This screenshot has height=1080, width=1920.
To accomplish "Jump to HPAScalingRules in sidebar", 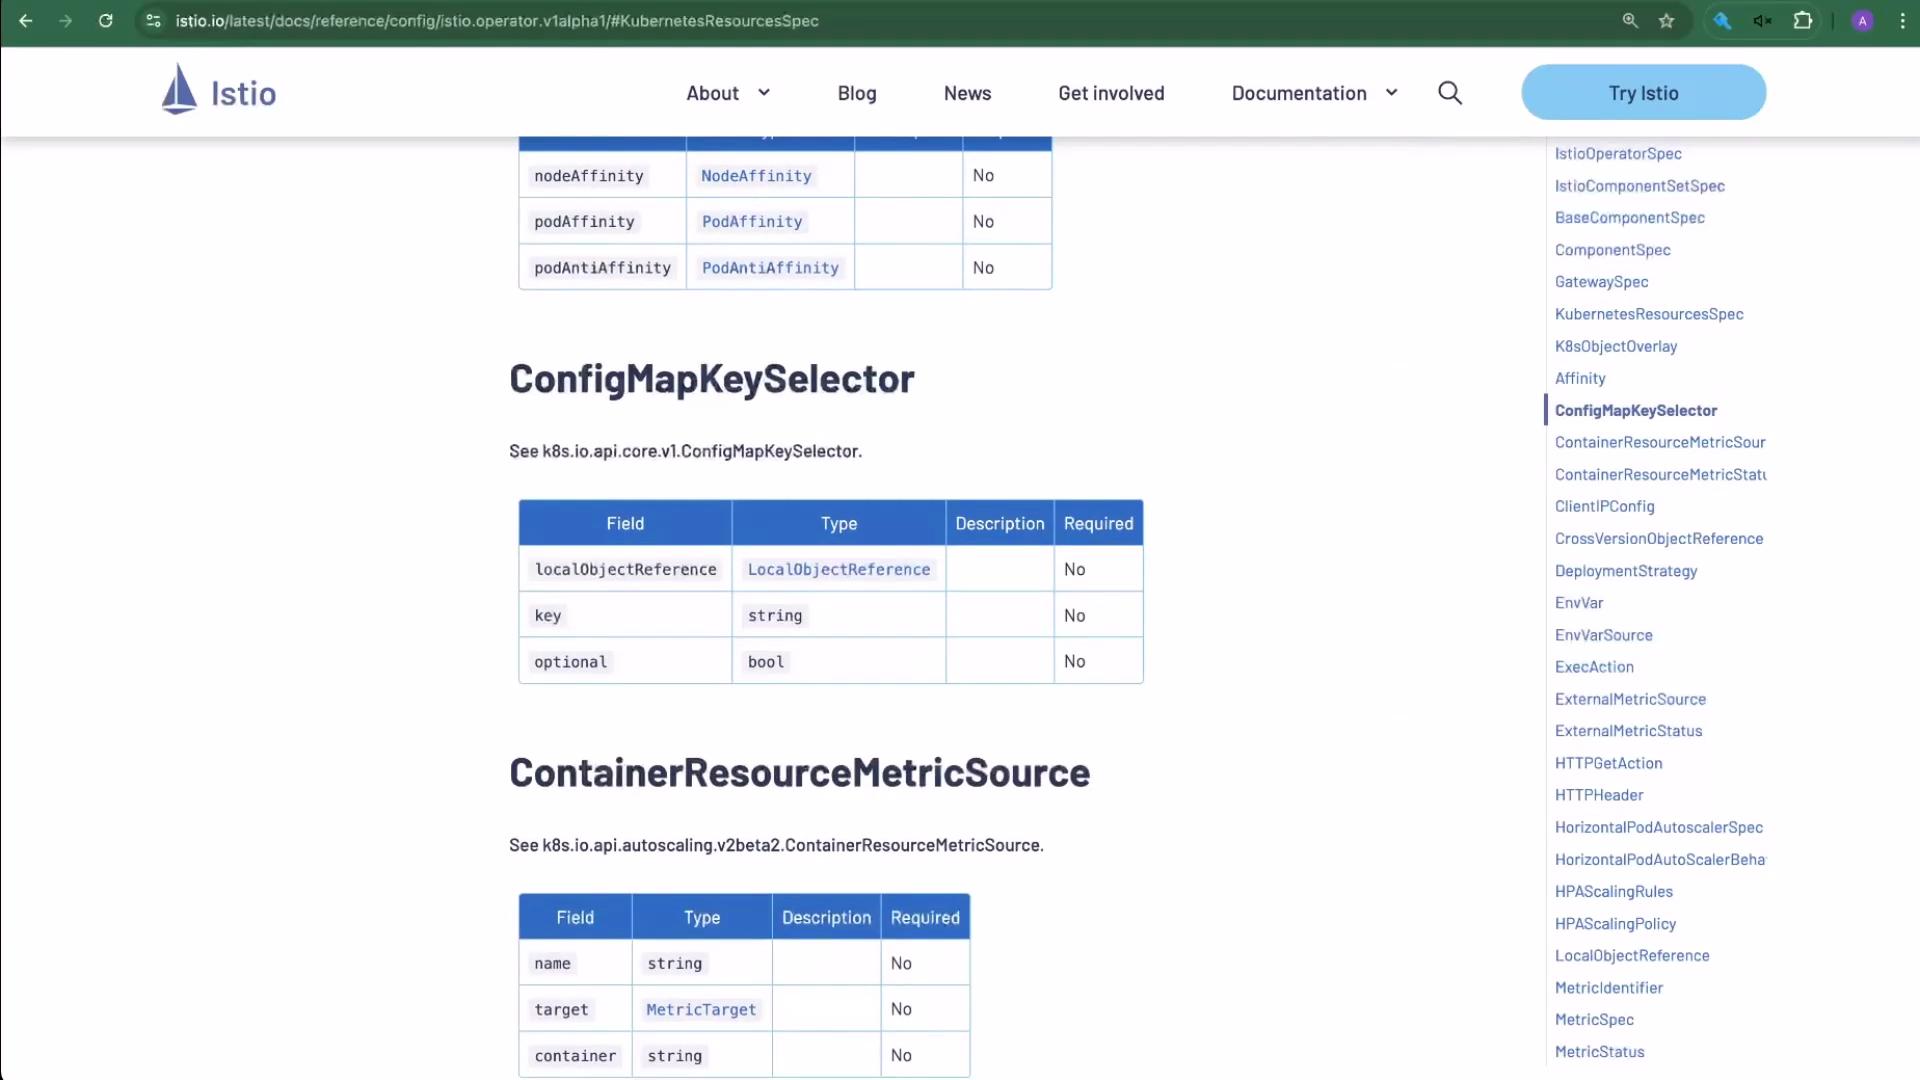I will [1613, 891].
